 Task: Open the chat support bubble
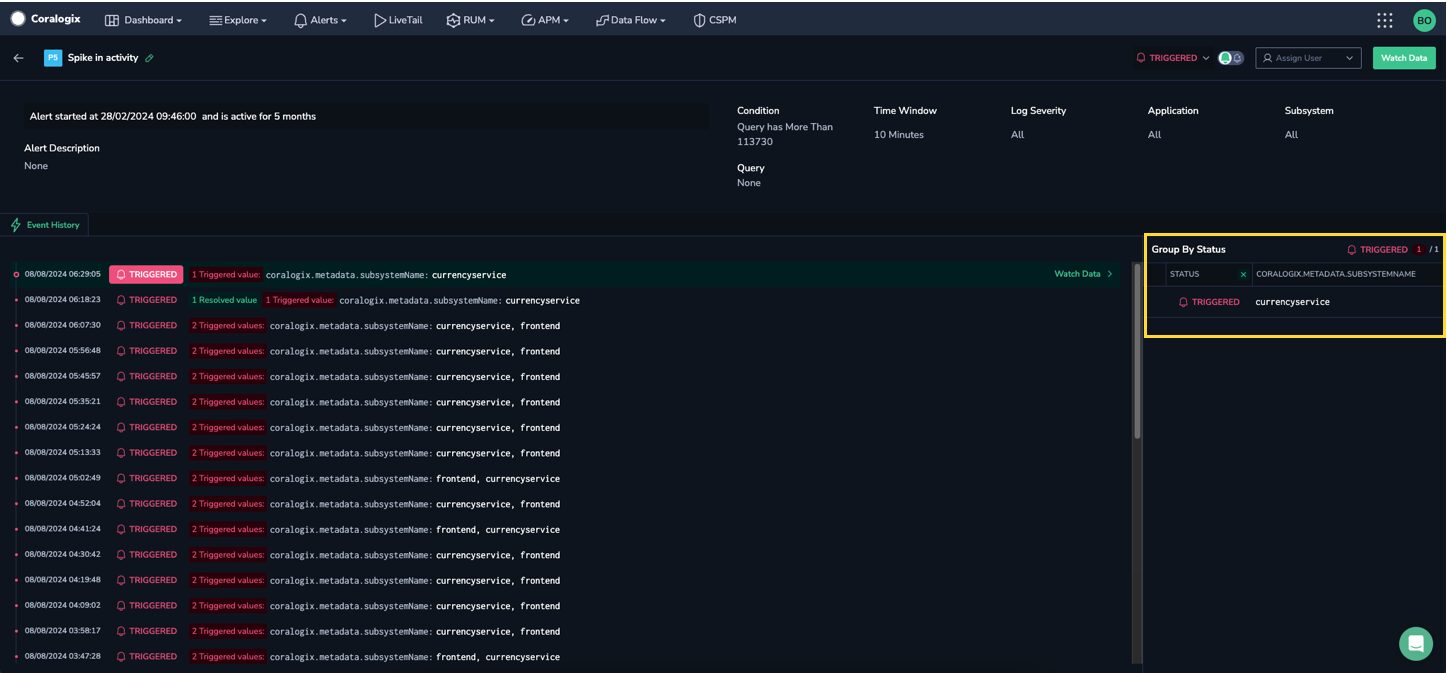(x=1415, y=644)
